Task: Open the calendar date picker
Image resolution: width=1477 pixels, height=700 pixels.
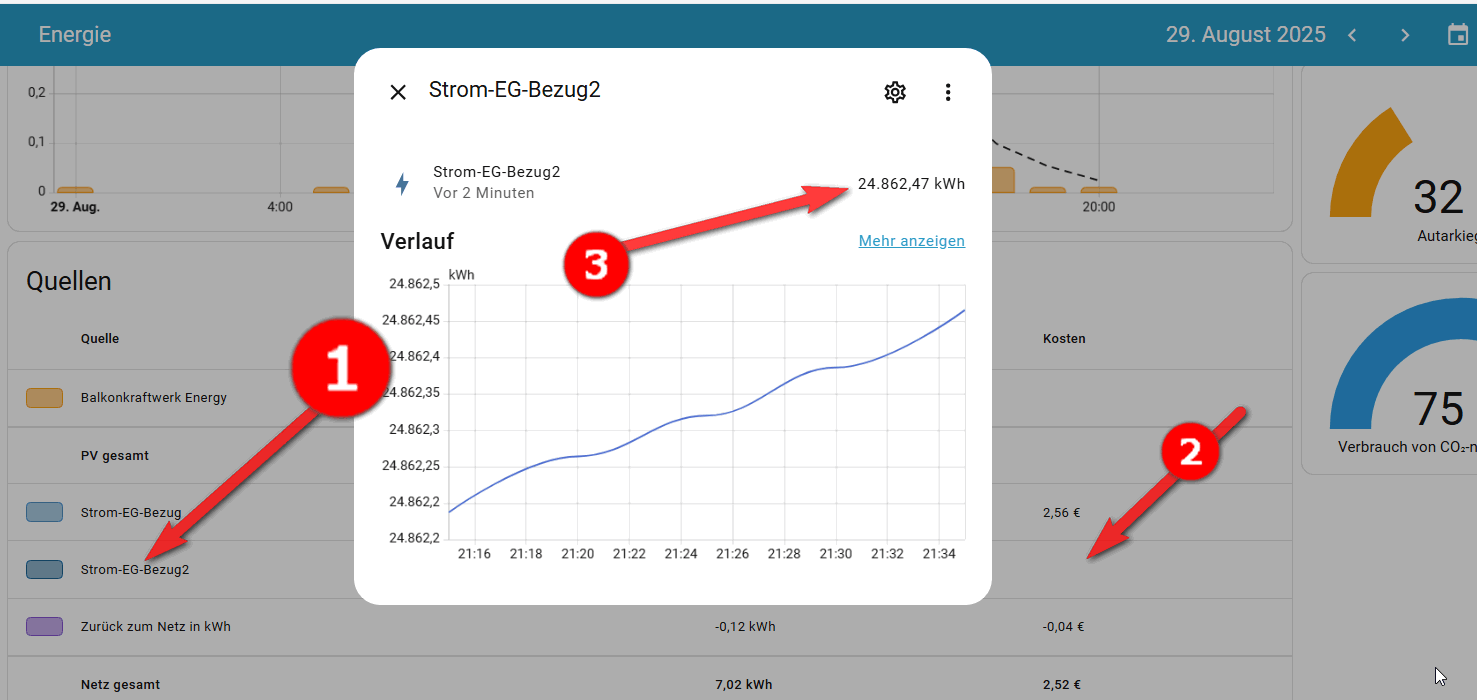Action: tap(1457, 35)
